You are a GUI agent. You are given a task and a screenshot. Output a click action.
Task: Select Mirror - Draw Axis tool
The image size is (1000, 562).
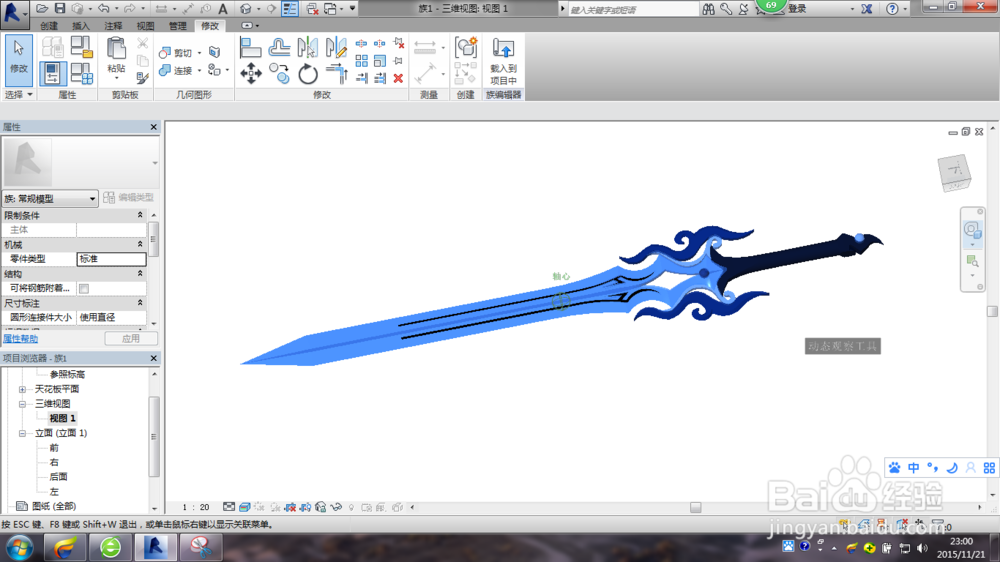click(x=336, y=48)
